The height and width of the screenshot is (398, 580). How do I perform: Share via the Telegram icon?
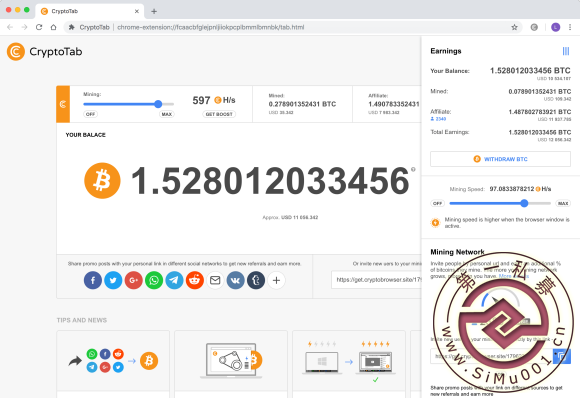[174, 280]
